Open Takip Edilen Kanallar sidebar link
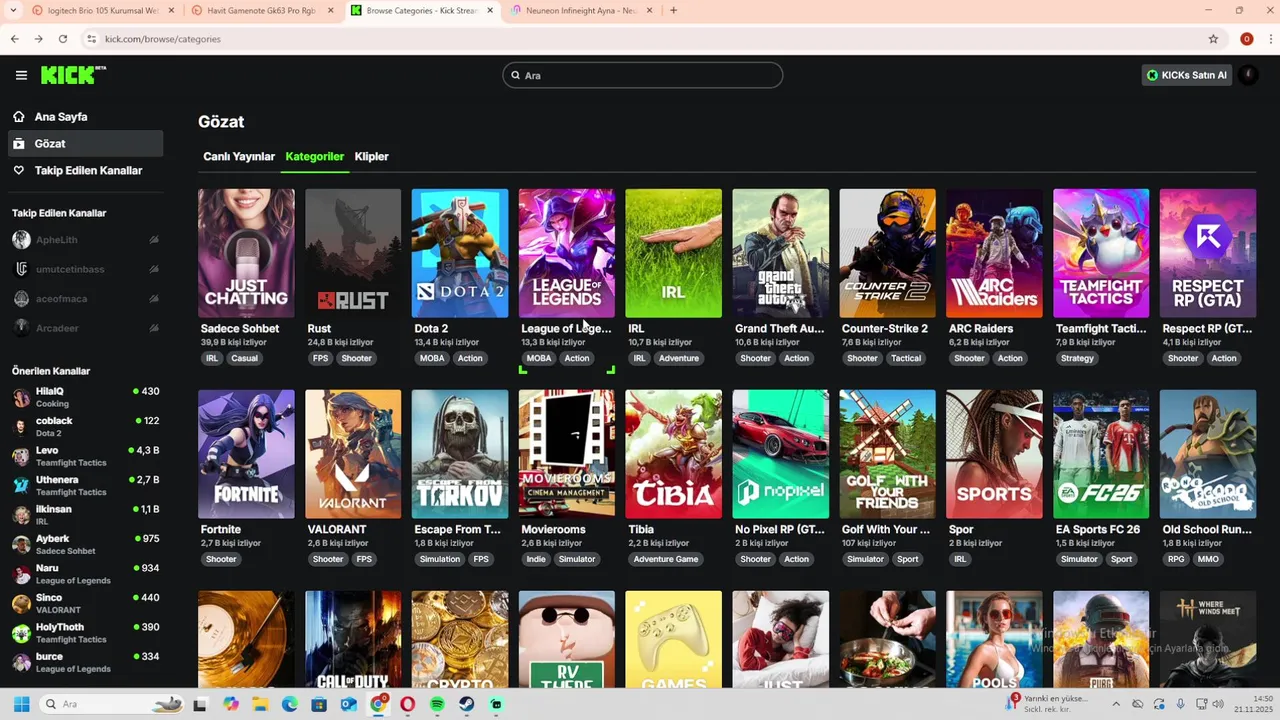The width and height of the screenshot is (1280, 720). coord(85,171)
